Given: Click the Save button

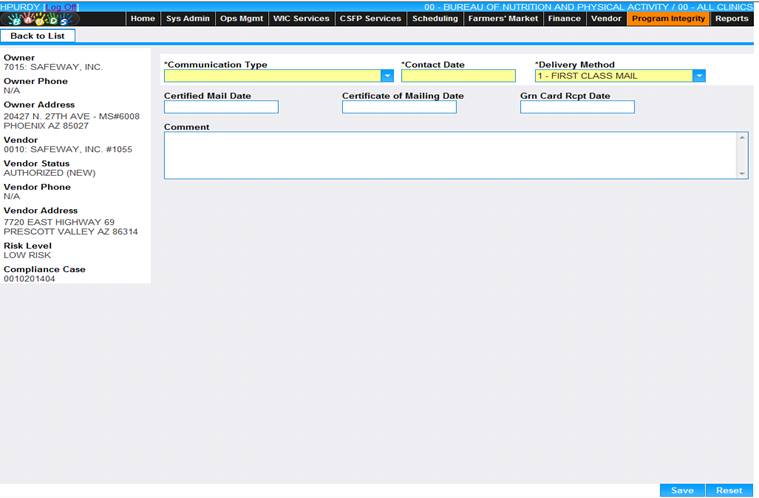Looking at the screenshot, I should coord(683,490).
